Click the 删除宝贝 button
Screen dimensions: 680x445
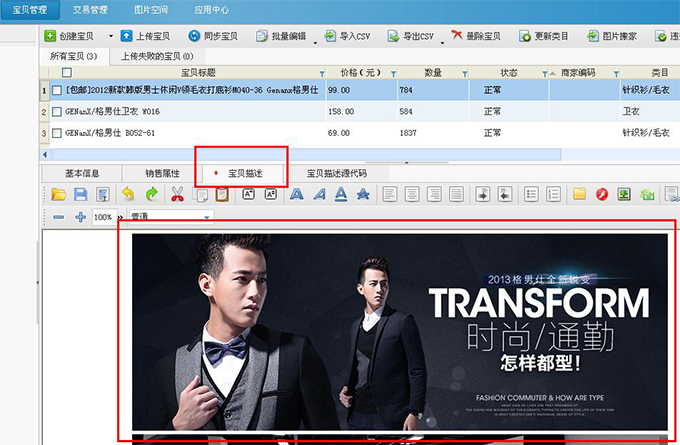point(476,36)
